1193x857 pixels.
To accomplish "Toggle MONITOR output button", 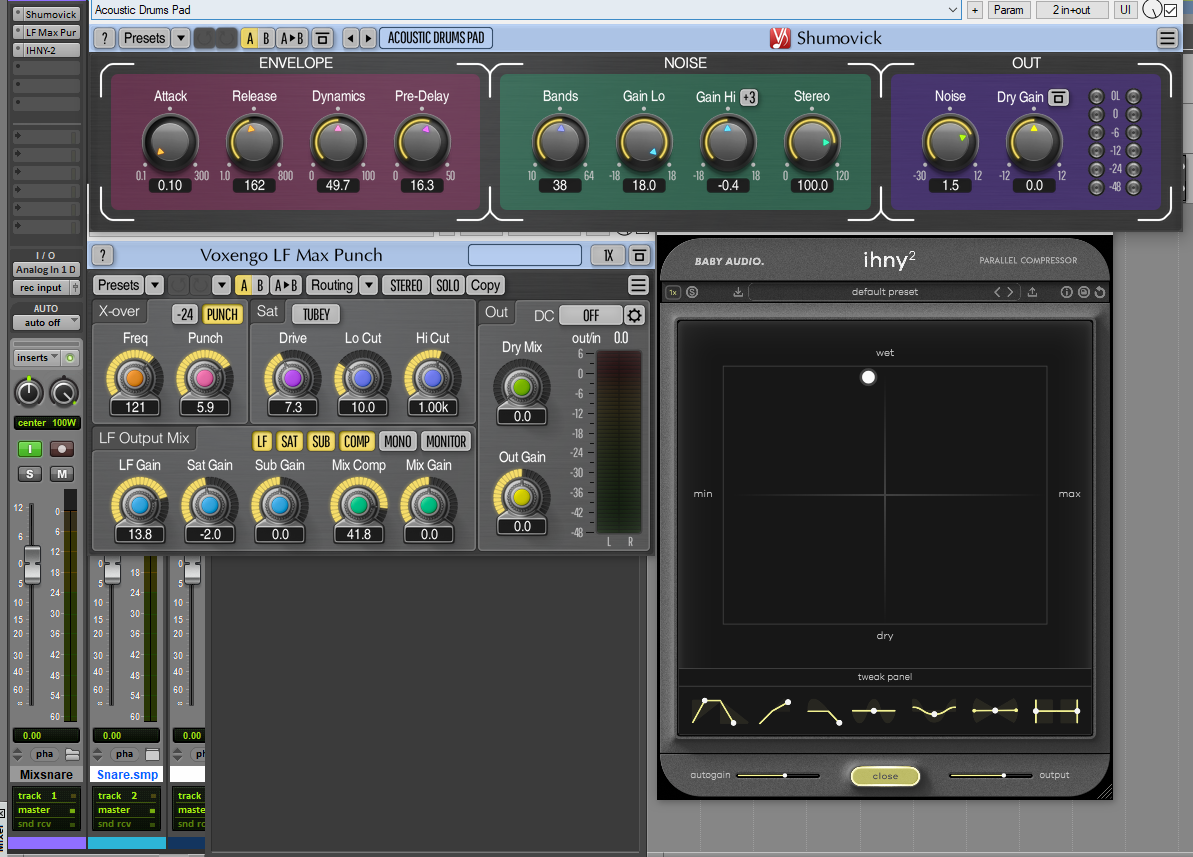I will [x=446, y=442].
